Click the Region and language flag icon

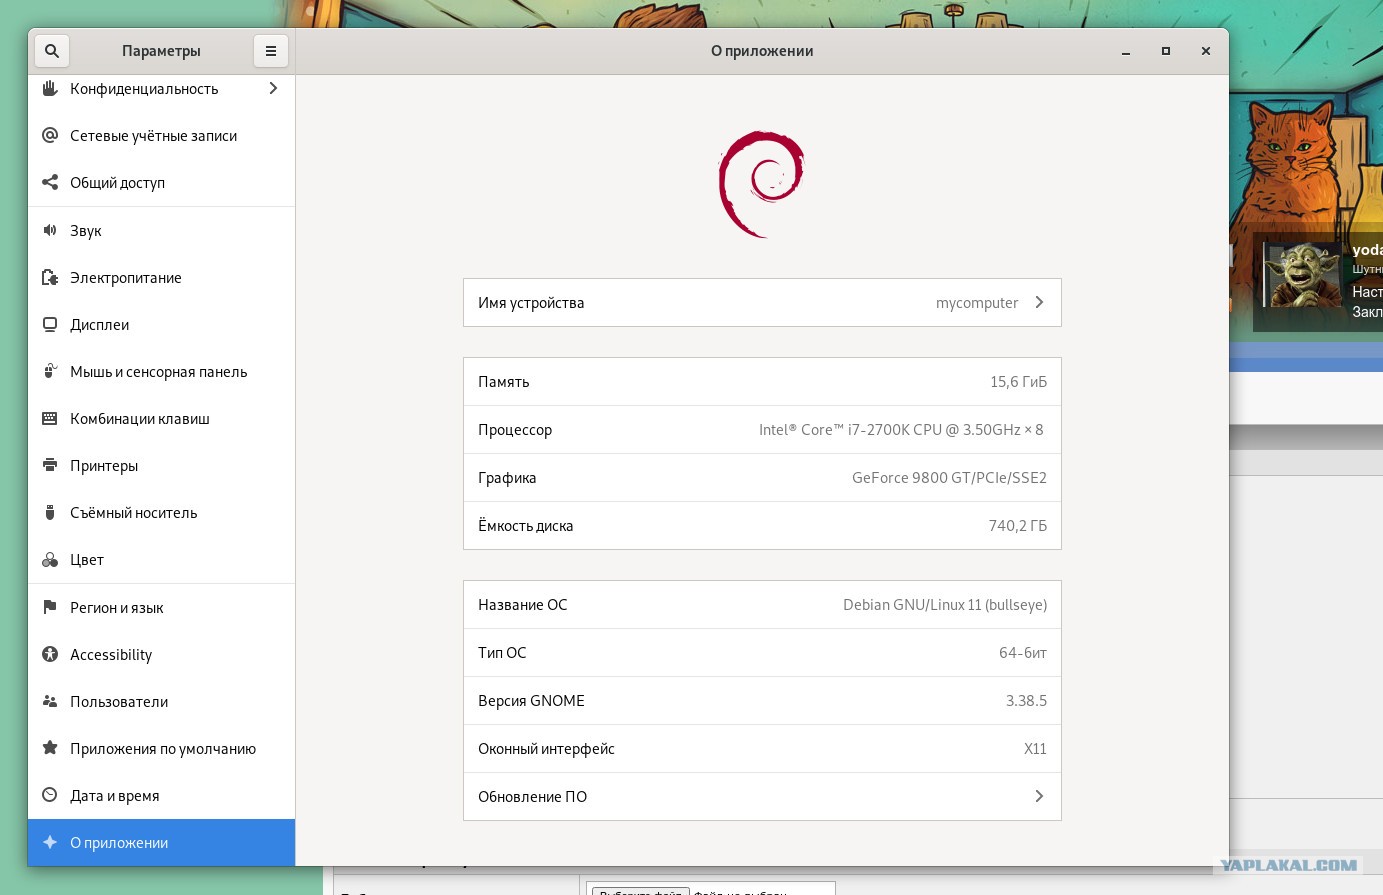pyautogui.click(x=50, y=608)
